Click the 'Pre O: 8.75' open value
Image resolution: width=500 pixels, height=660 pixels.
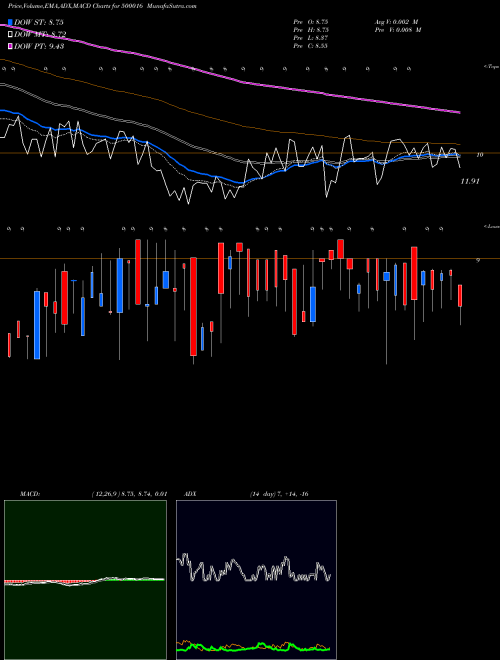tap(311, 22)
